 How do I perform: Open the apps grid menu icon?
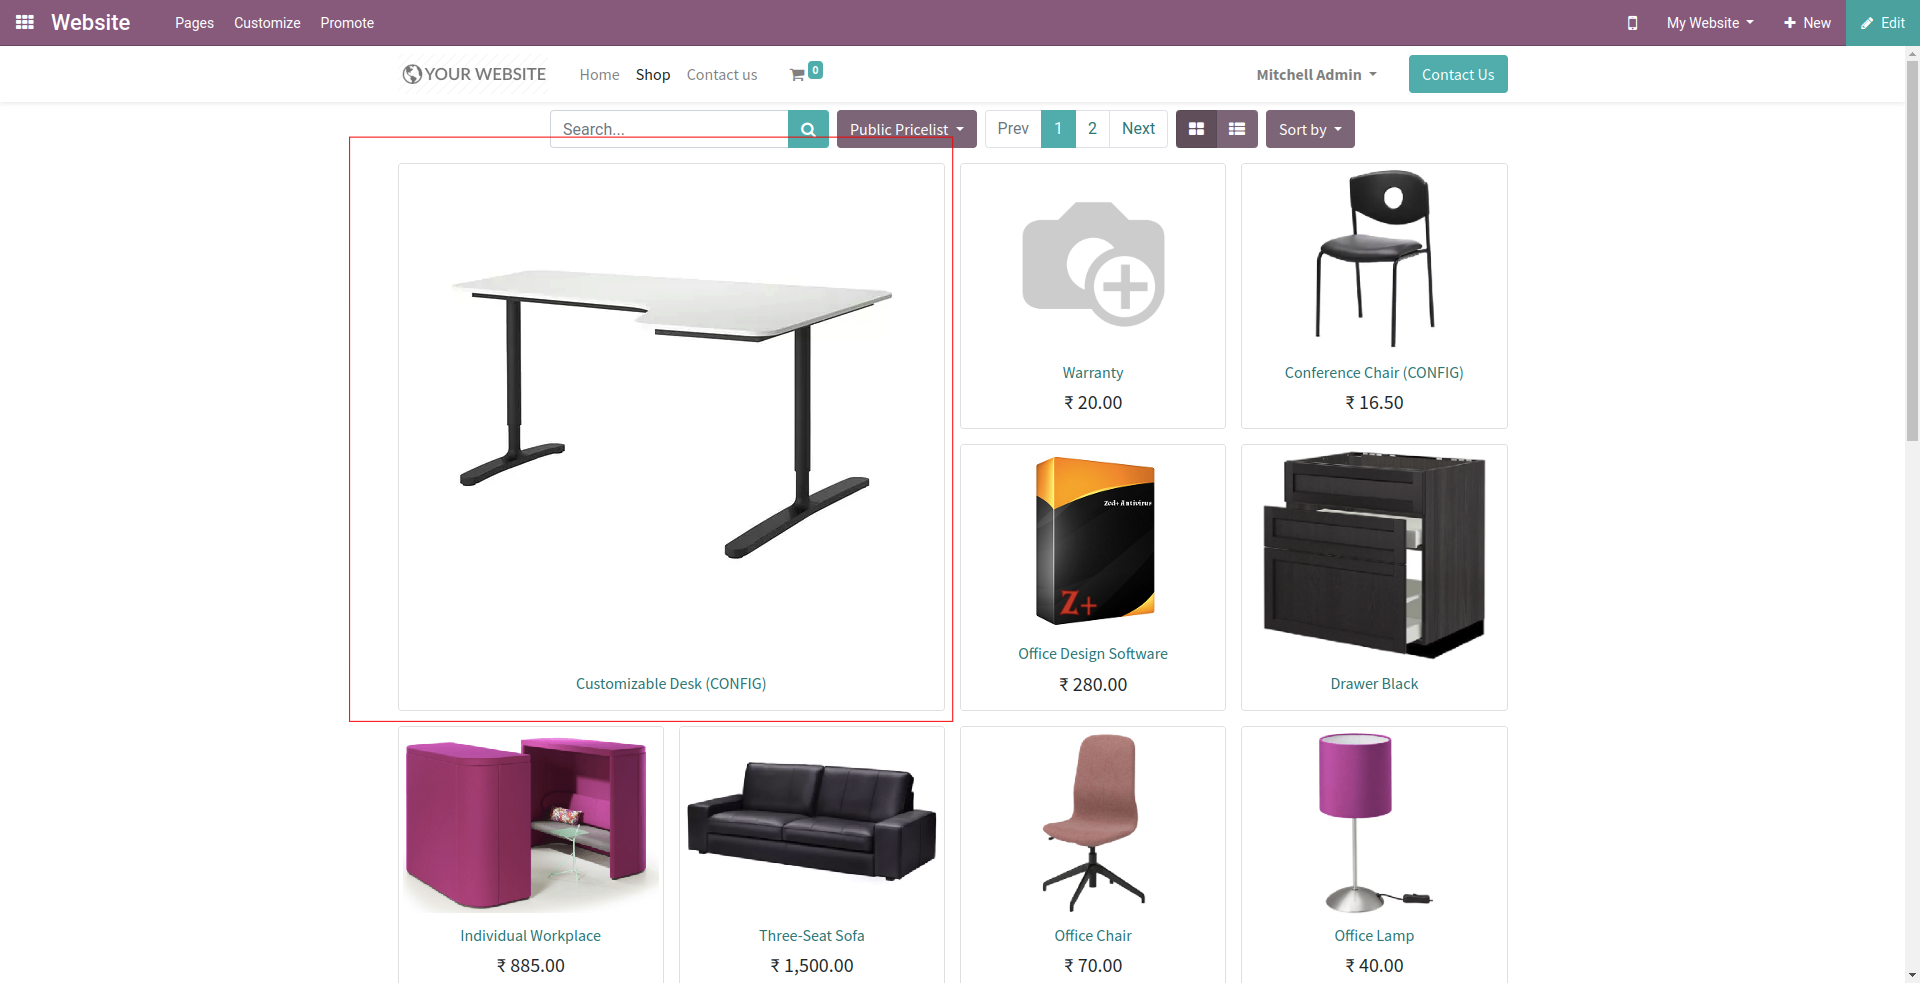pyautogui.click(x=25, y=22)
